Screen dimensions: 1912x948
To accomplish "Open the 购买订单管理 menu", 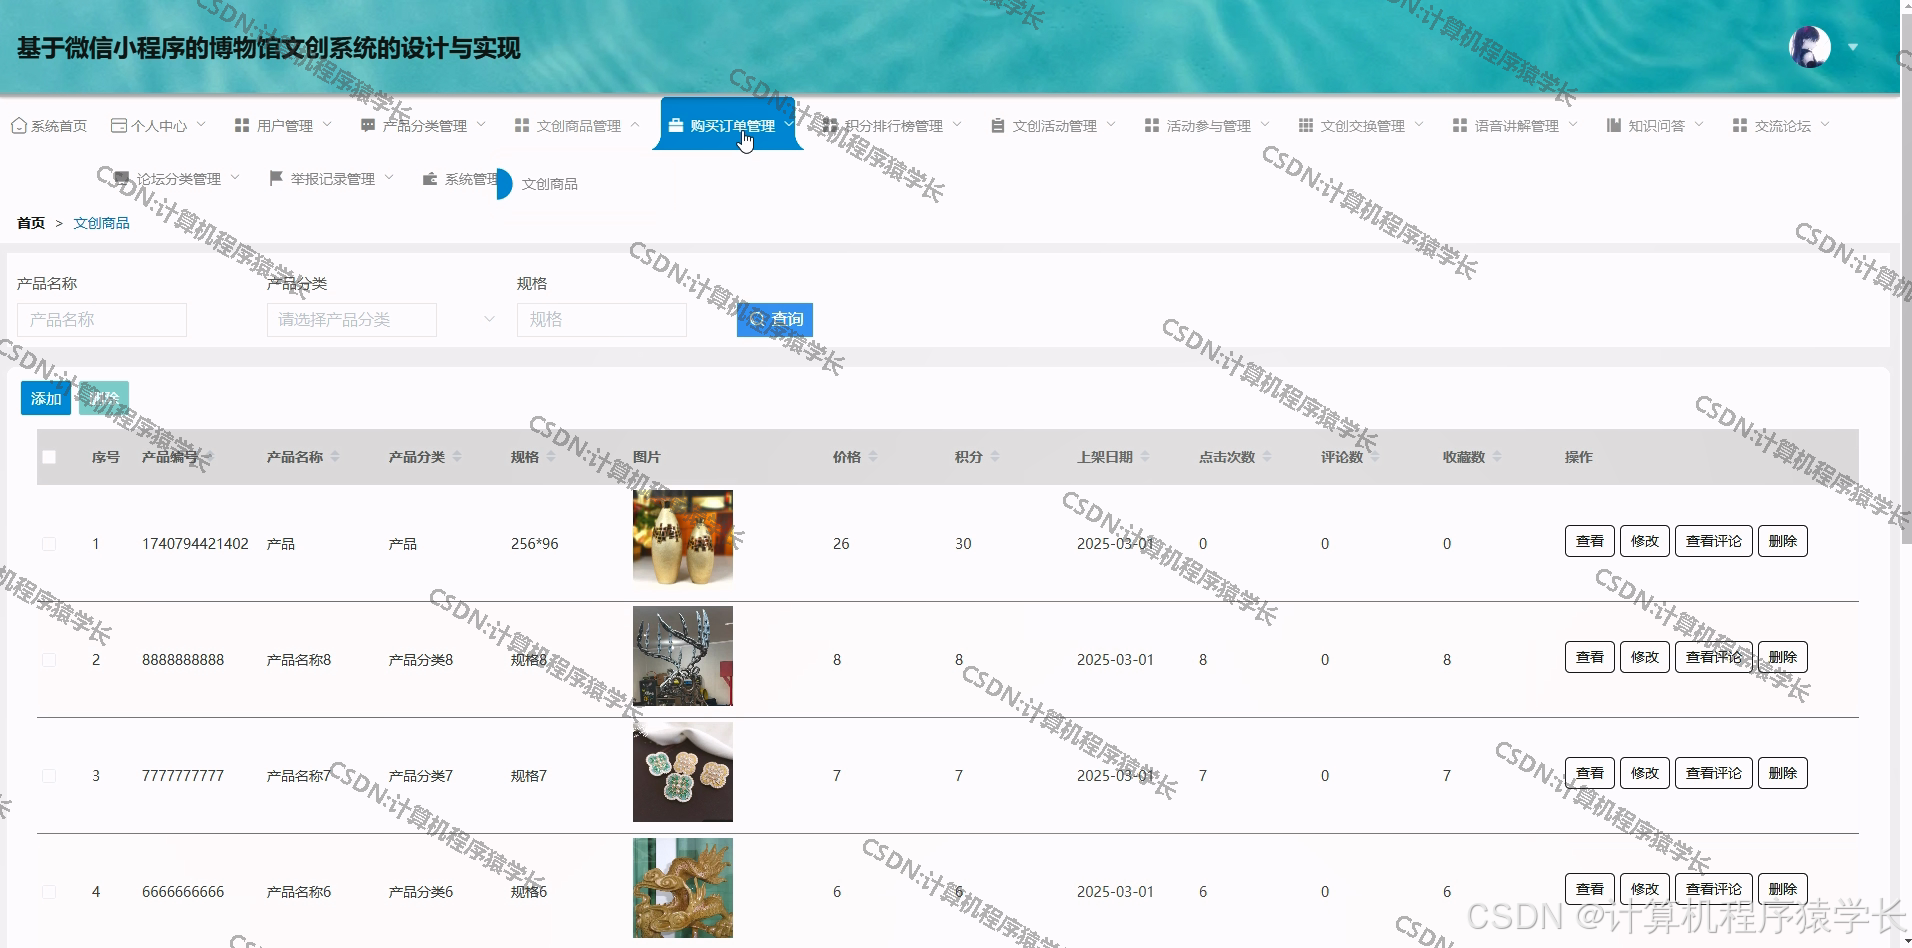I will 728,125.
